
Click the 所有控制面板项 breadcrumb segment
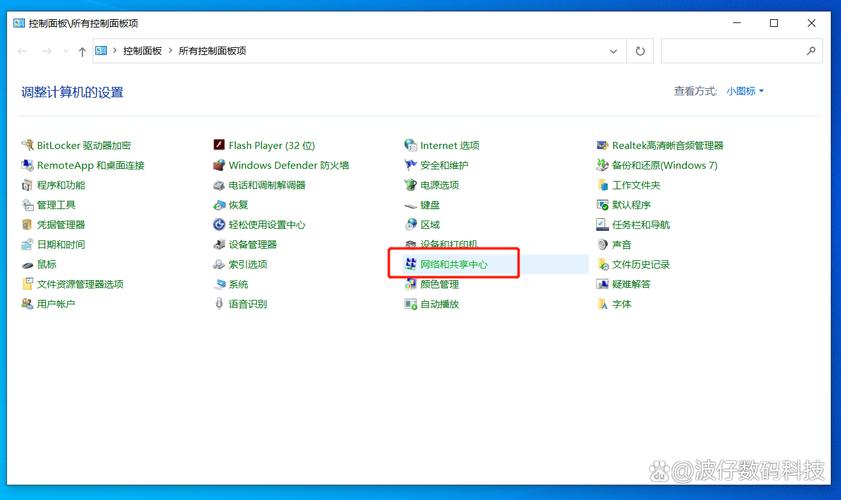coord(212,50)
